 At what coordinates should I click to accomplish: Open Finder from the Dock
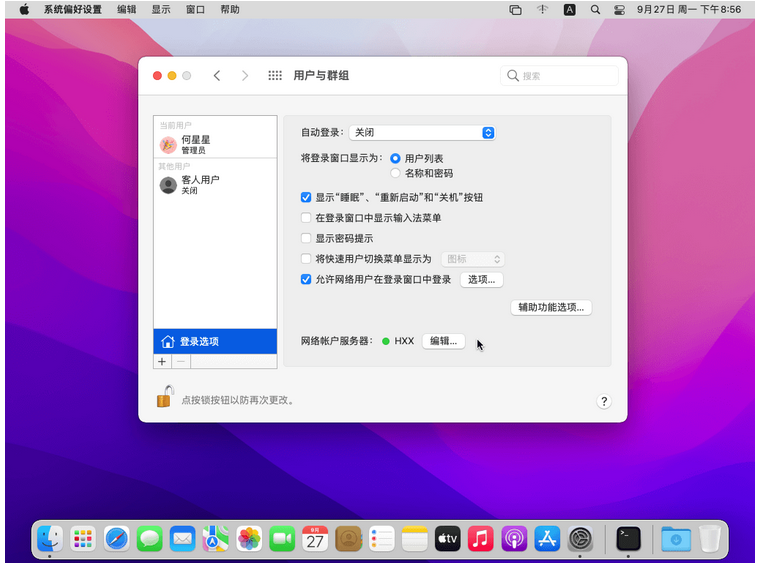[50, 538]
